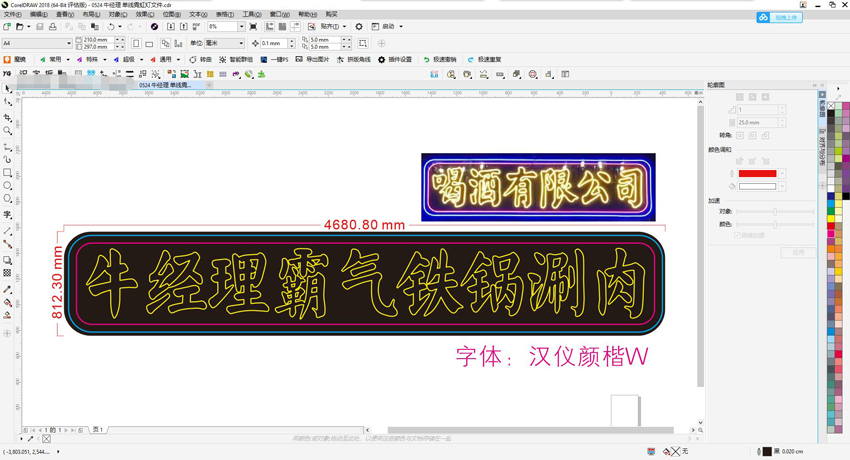The image size is (850, 460).
Task: Toggle show rulers button
Action: [269, 27]
